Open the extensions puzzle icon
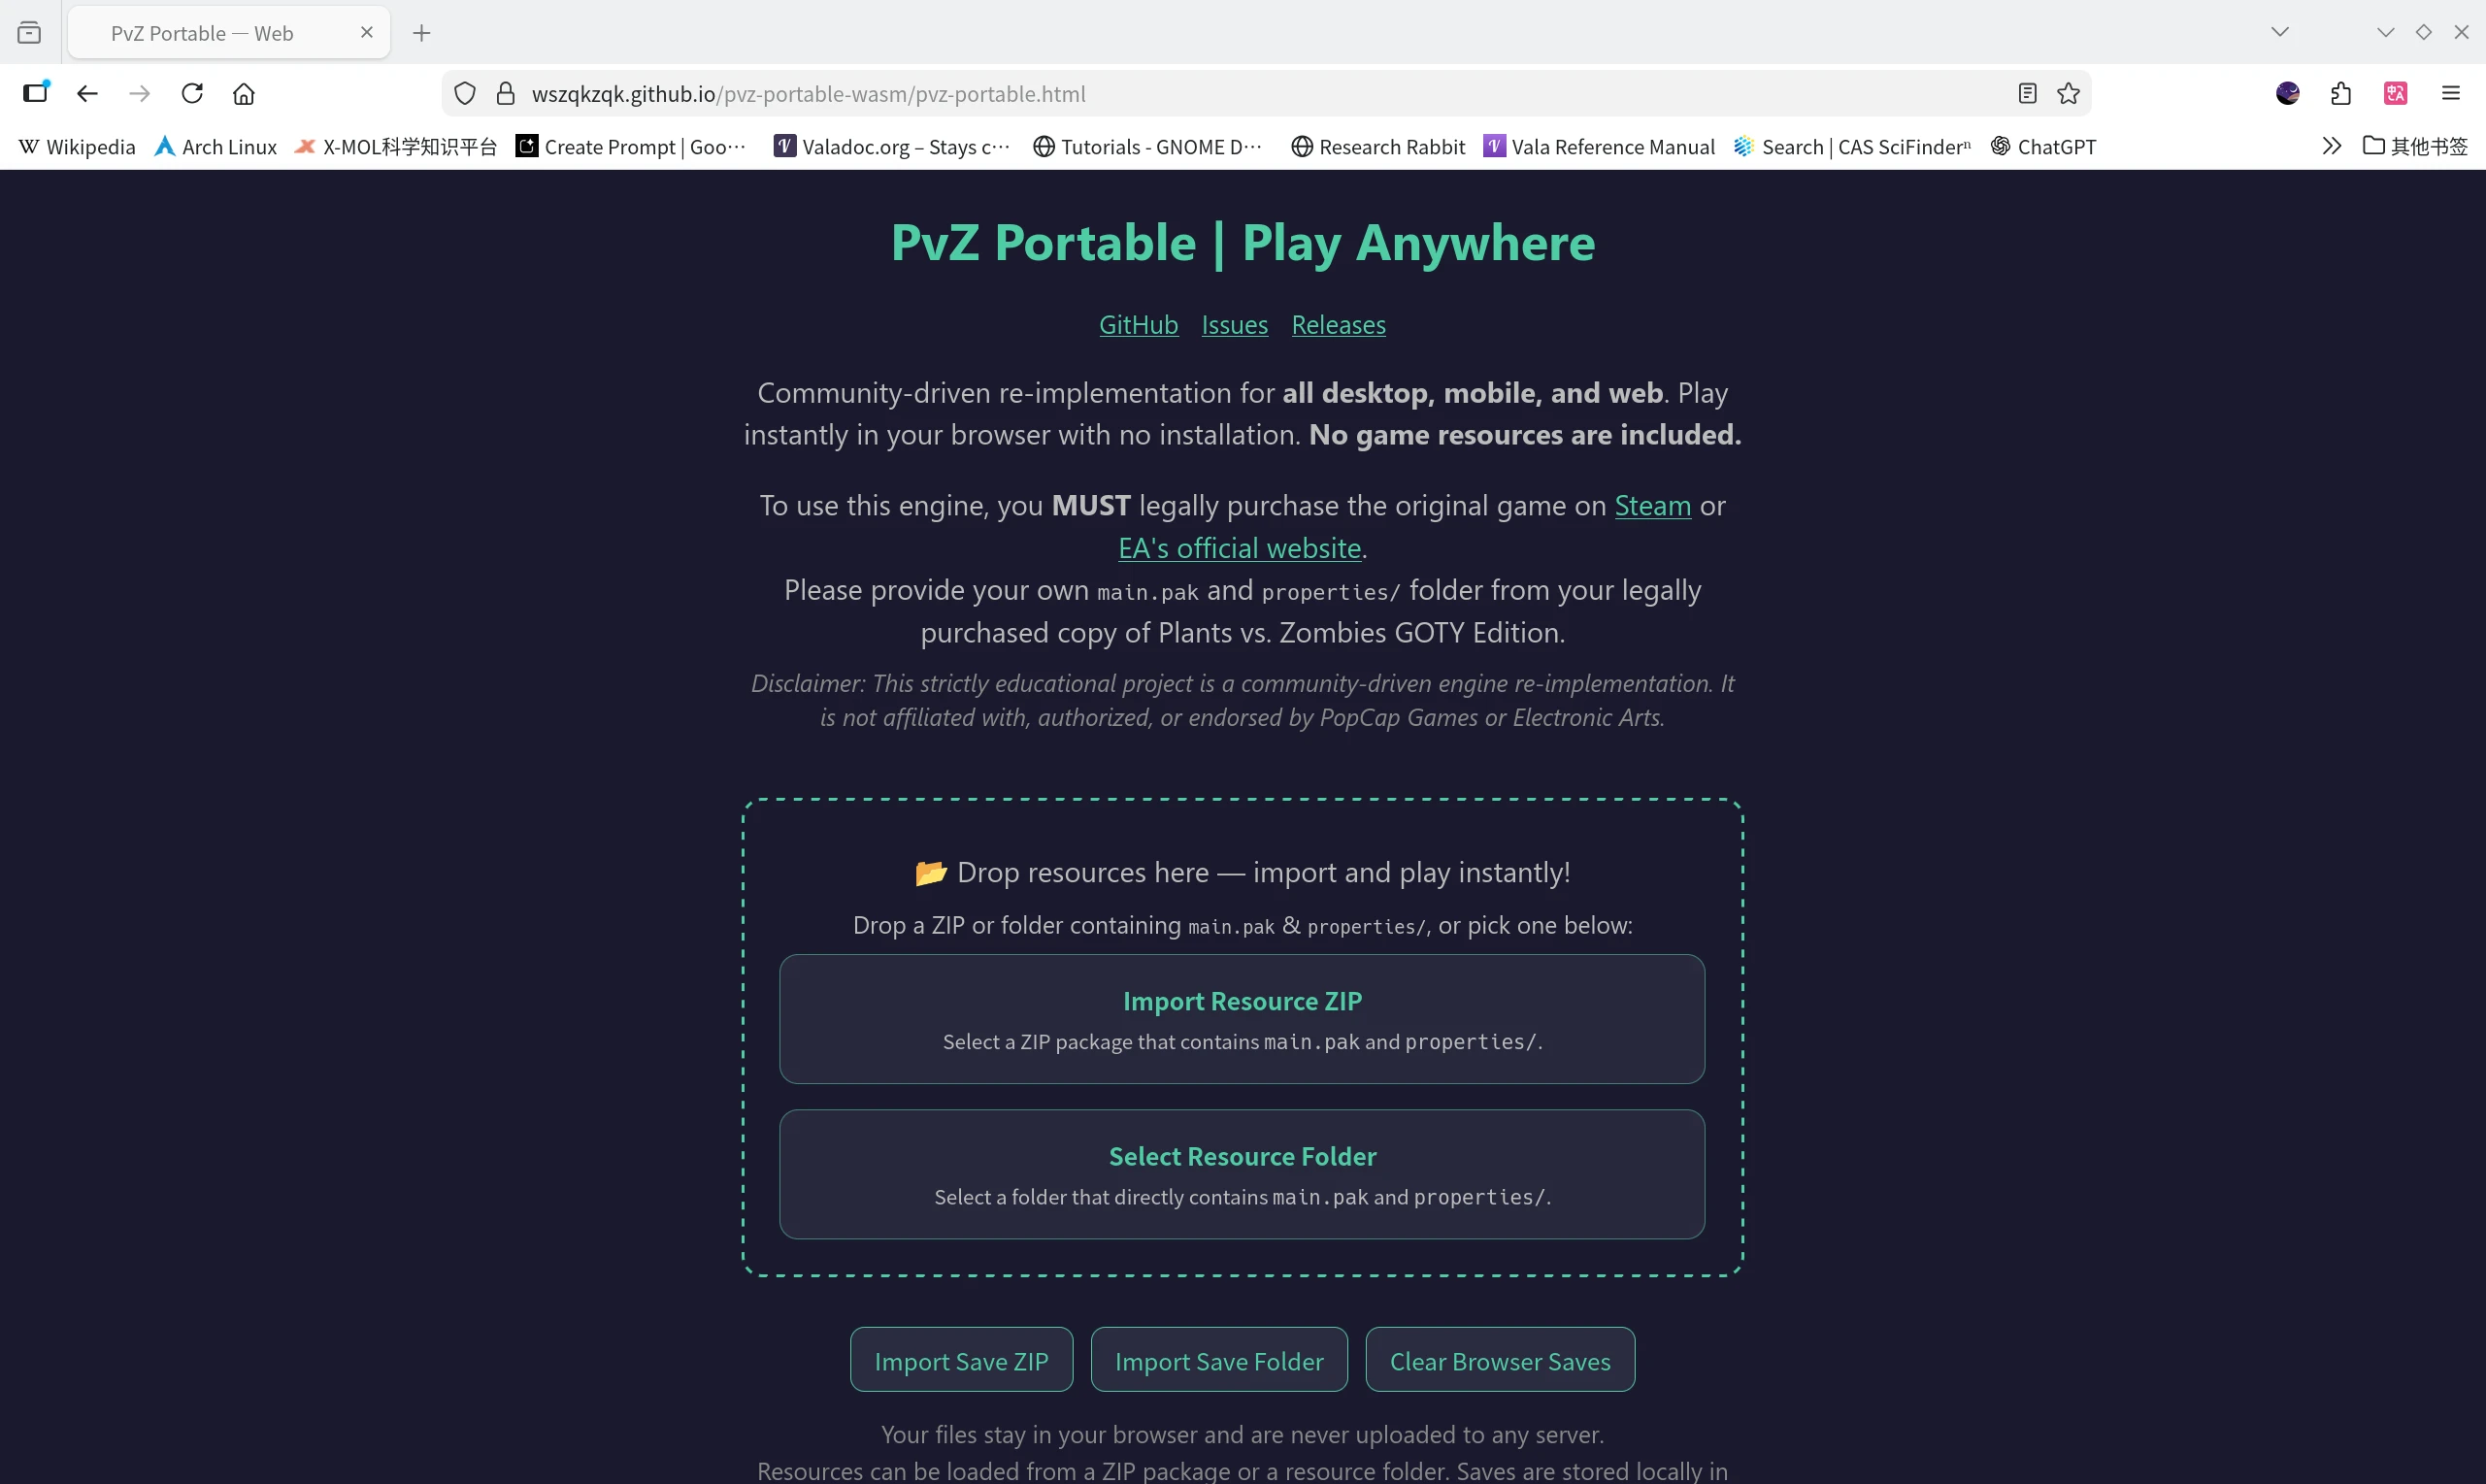The image size is (2486, 1484). 2341,94
